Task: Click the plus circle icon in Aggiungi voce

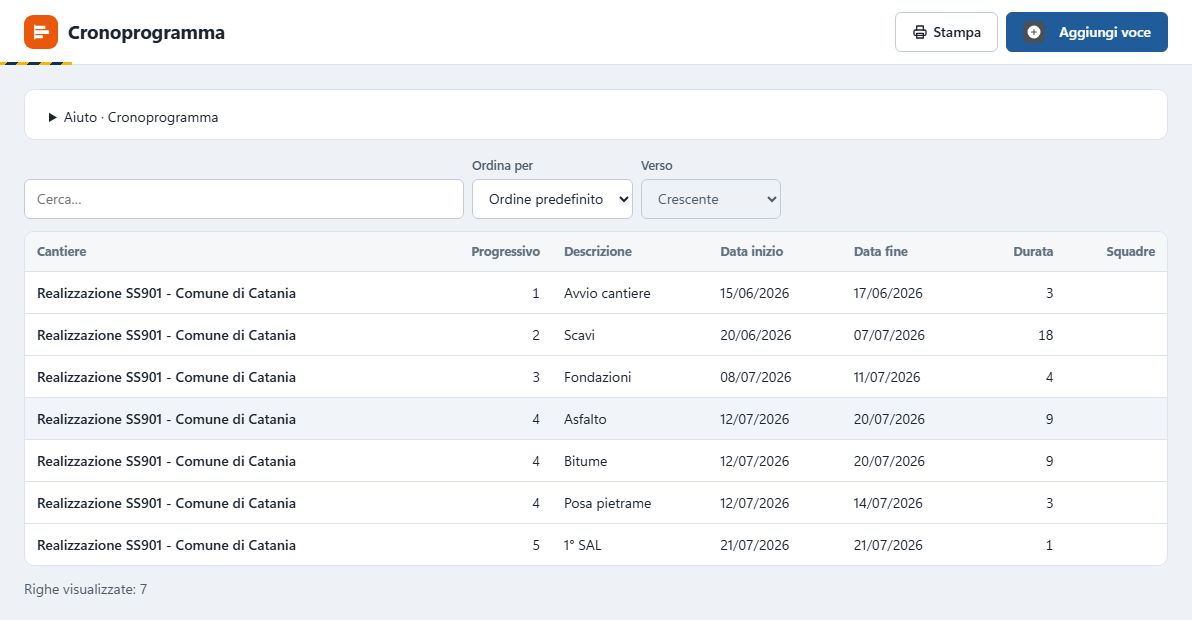Action: [x=1034, y=32]
